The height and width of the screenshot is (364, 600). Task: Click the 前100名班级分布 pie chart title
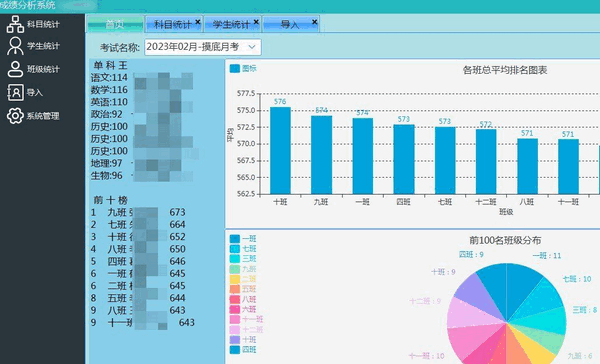pos(505,240)
